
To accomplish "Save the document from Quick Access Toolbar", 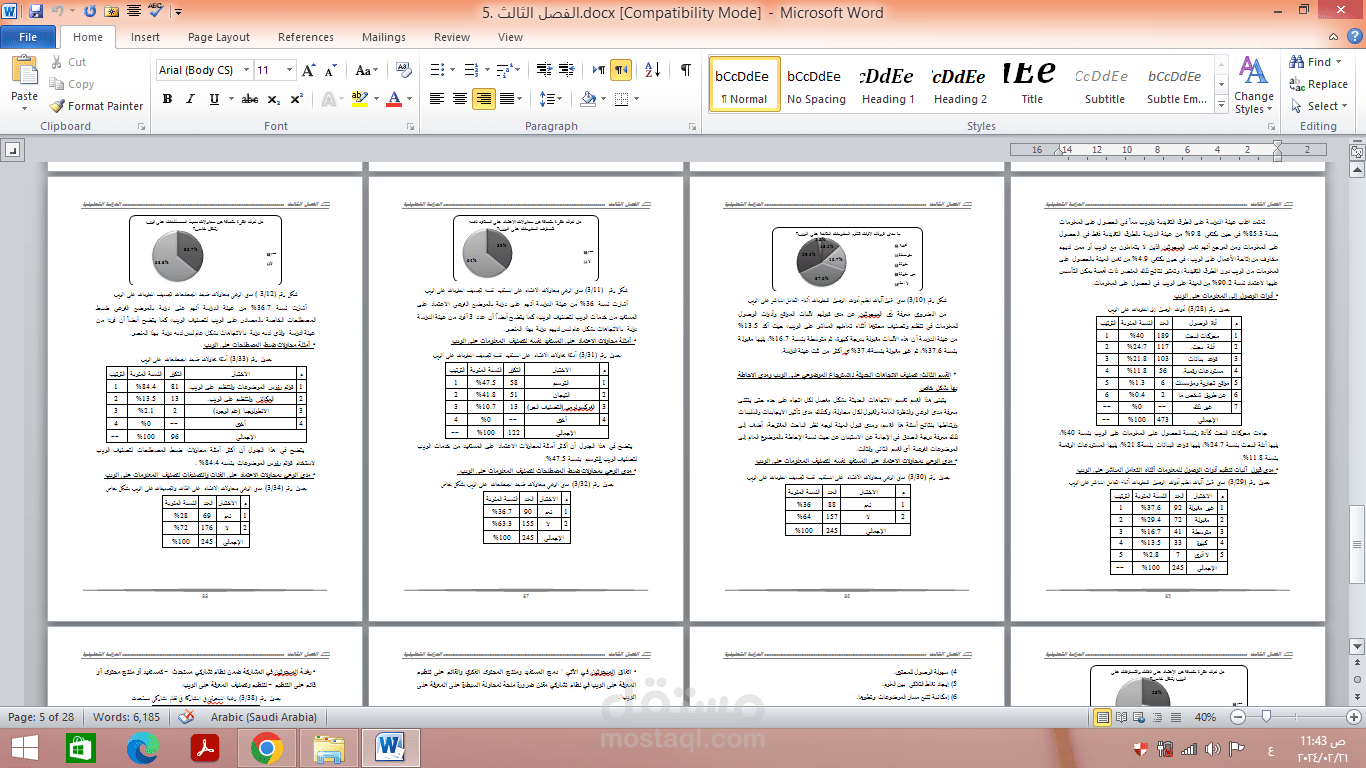I will click(x=36, y=12).
